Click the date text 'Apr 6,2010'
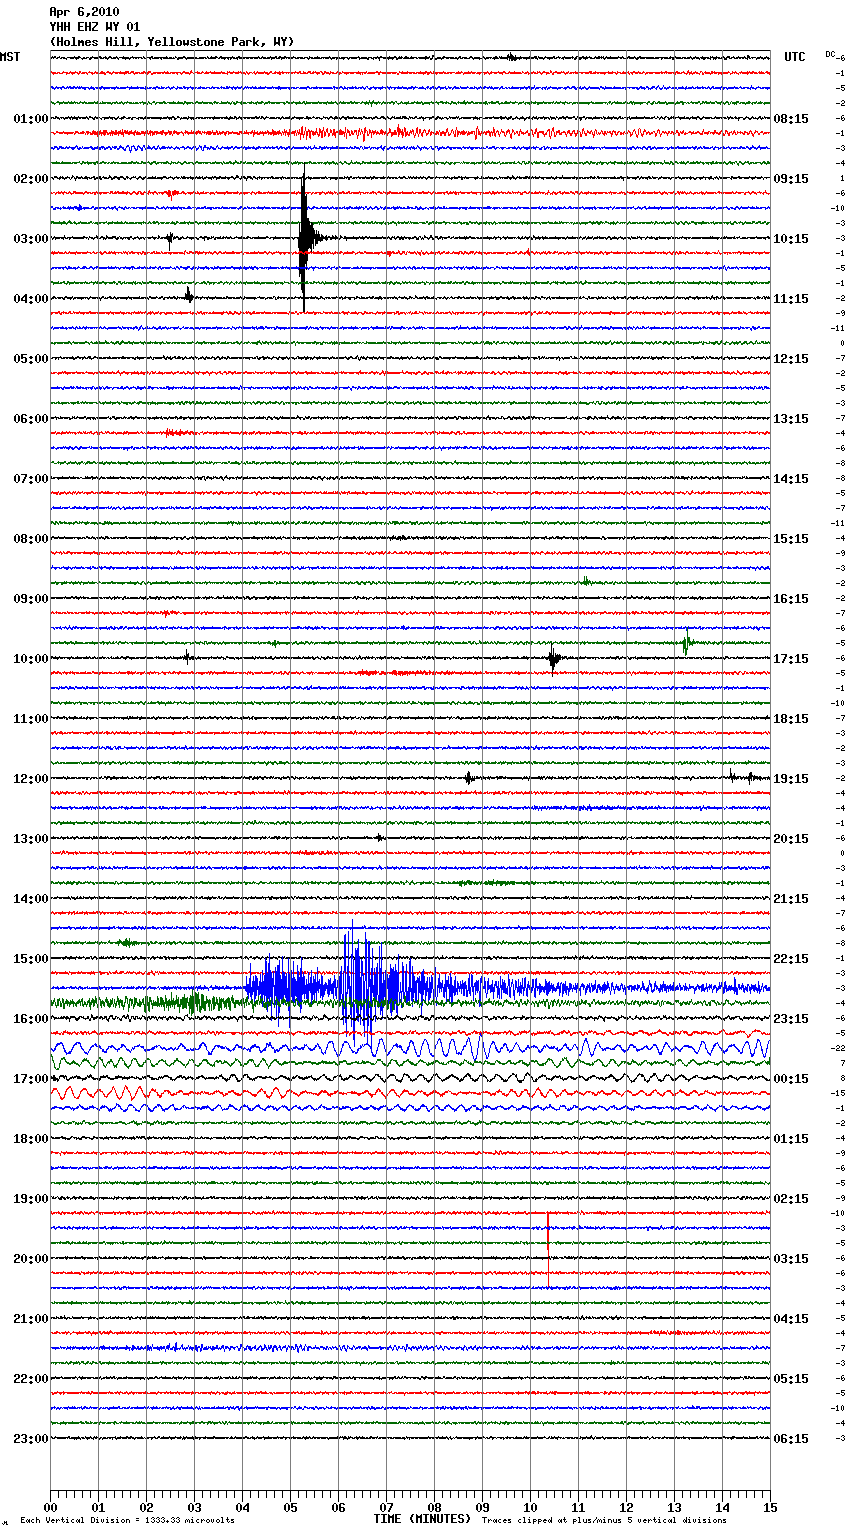This screenshot has width=850, height=1534. [84, 12]
